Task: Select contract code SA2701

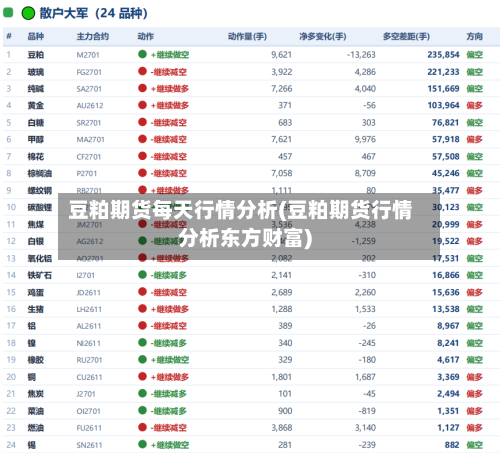Action: [89, 89]
